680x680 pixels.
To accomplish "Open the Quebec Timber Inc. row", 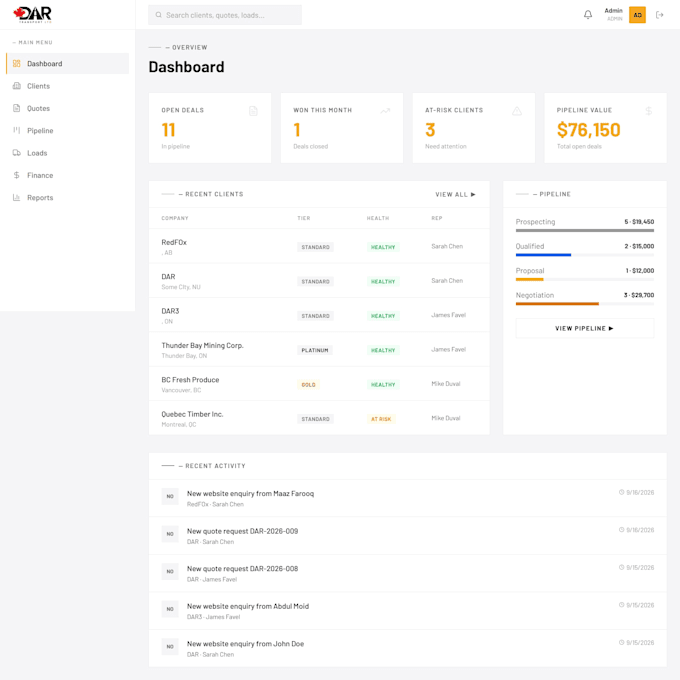I will [x=319, y=418].
